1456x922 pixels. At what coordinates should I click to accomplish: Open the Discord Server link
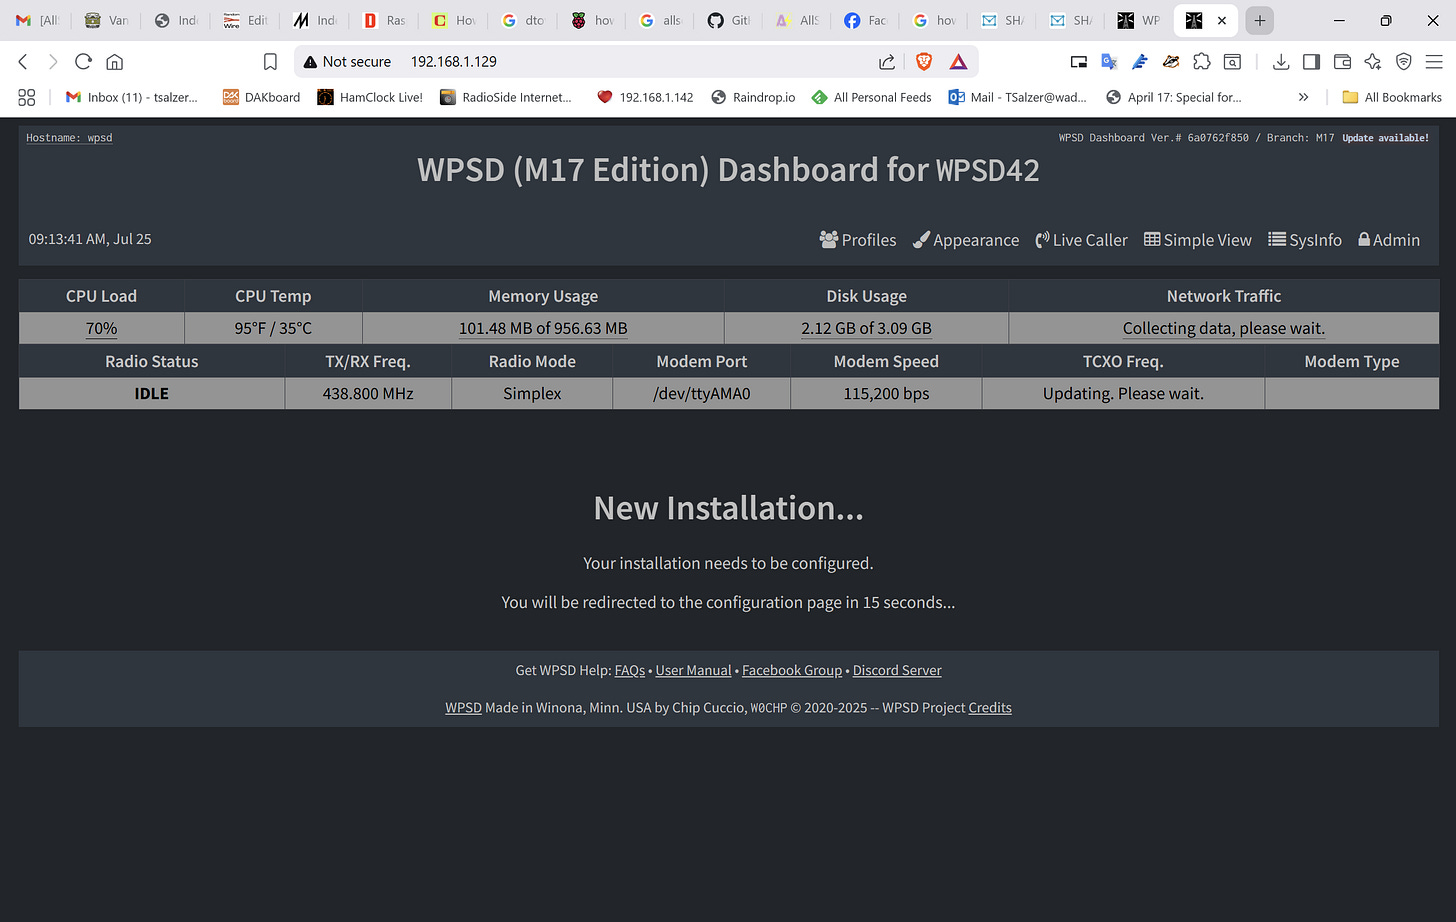point(897,670)
